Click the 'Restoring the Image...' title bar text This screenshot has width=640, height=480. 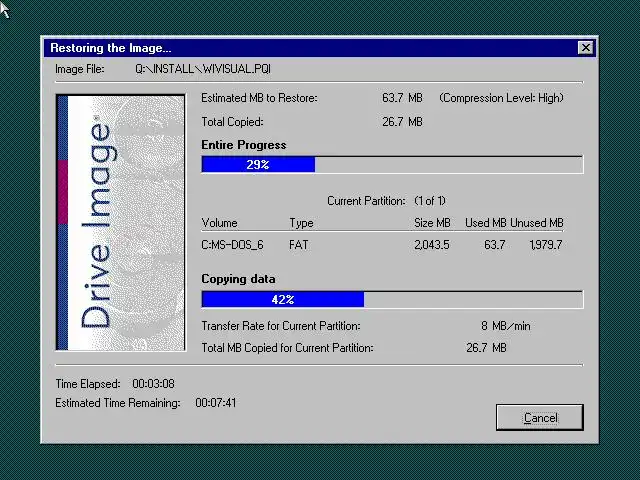[x=111, y=48]
